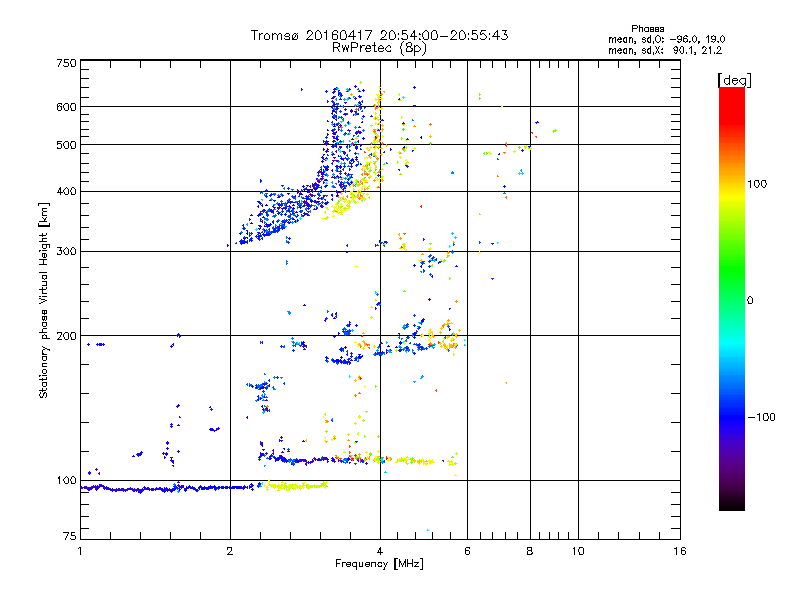The height and width of the screenshot is (600, 800).
Task: Click the y-axis '300' tick label
Action: tap(66, 251)
